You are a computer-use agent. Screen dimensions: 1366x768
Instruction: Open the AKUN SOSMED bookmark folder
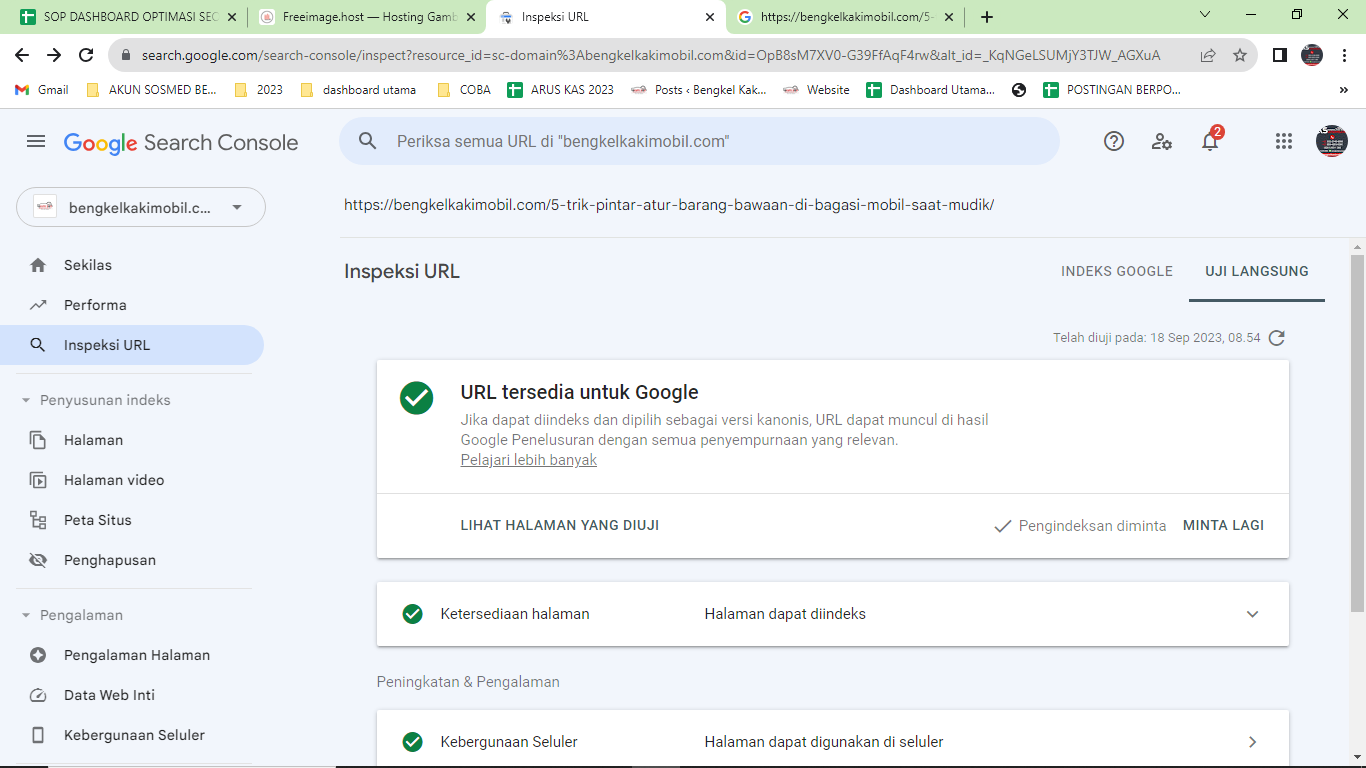tap(151, 90)
